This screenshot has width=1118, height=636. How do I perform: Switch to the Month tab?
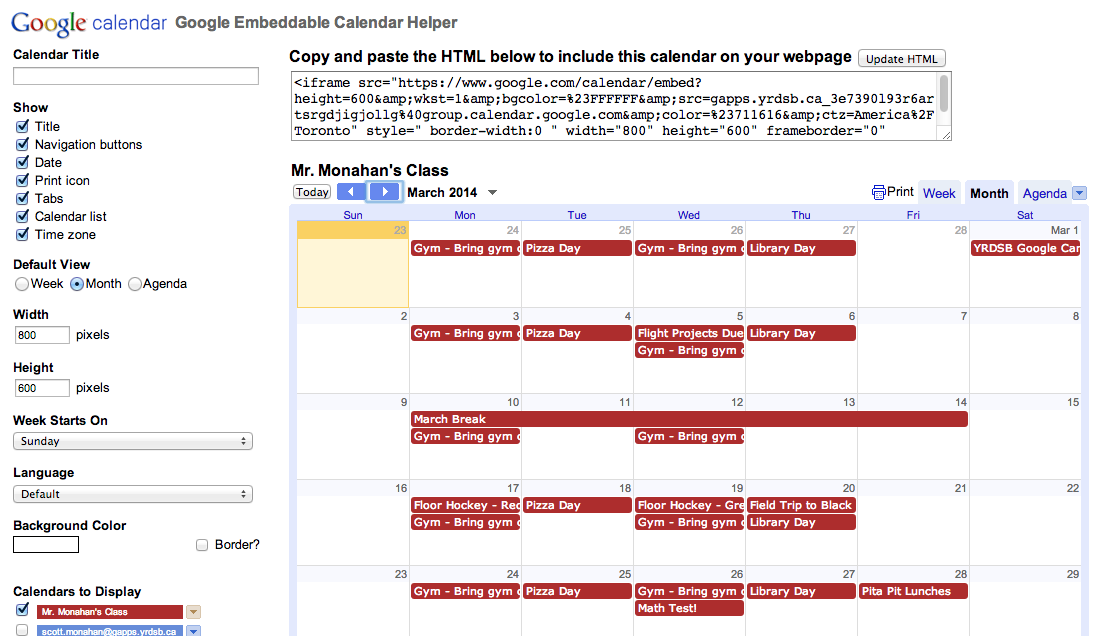[x=989, y=193]
